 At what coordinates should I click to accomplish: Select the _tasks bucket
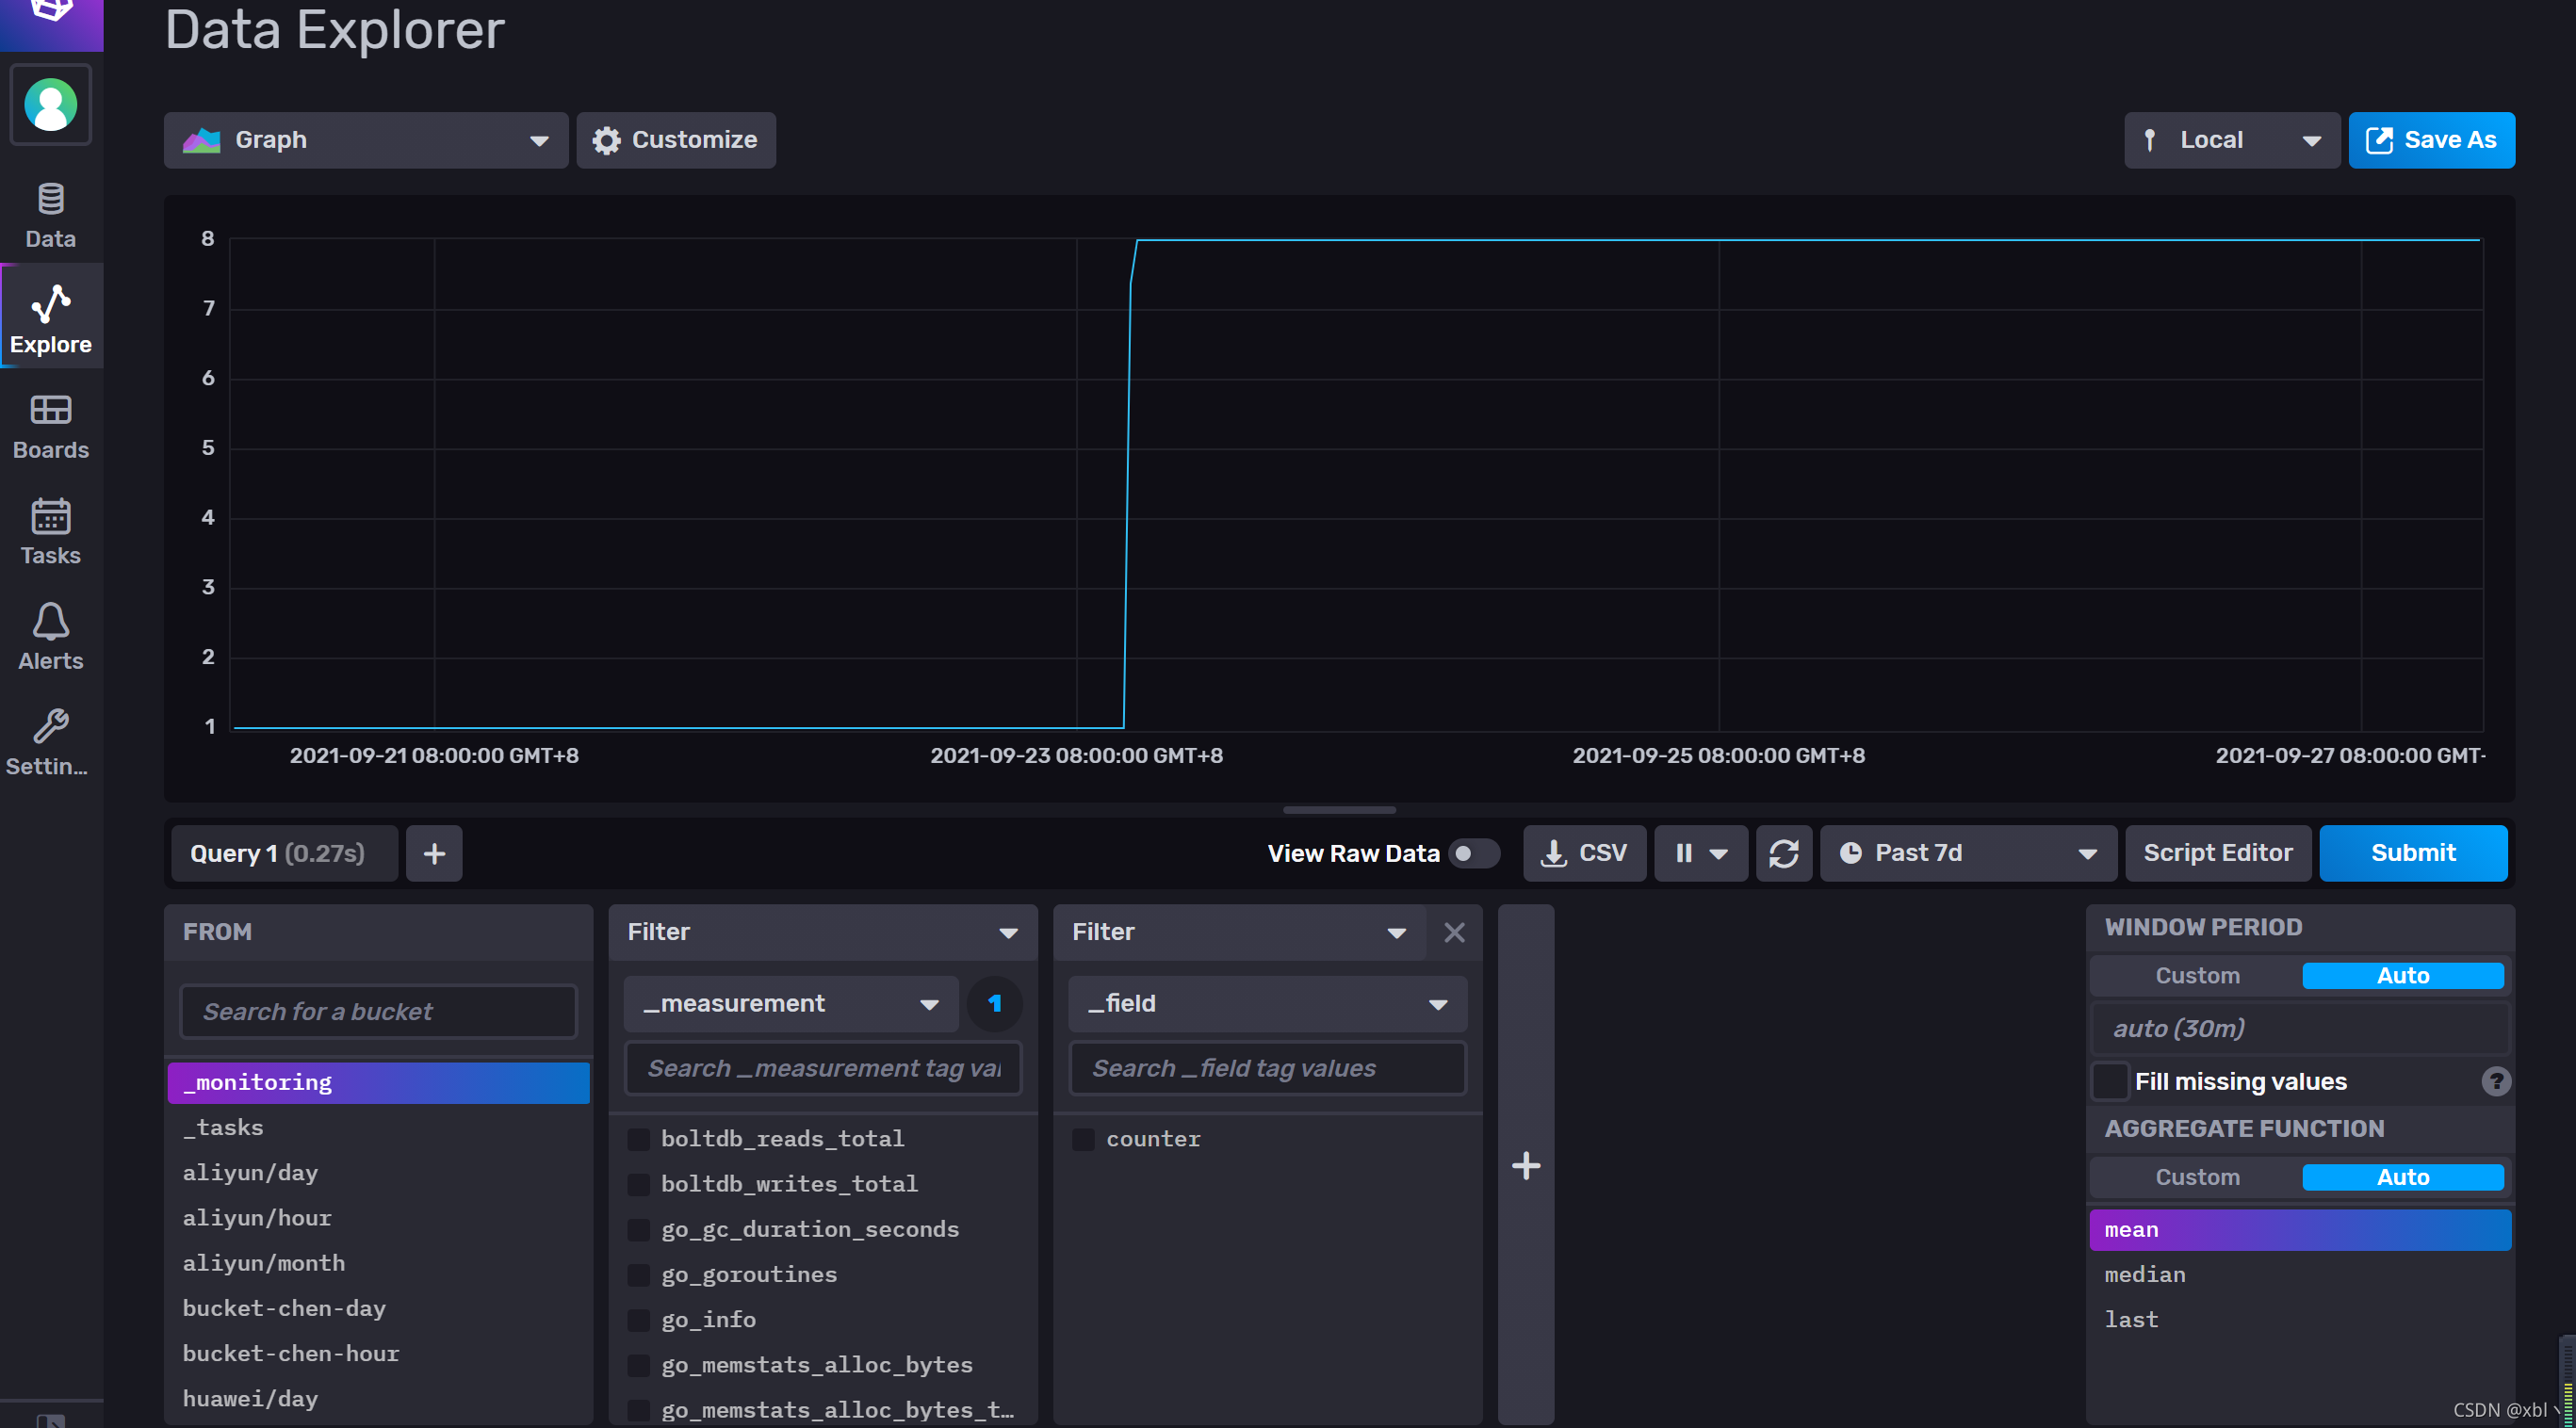(378, 1128)
